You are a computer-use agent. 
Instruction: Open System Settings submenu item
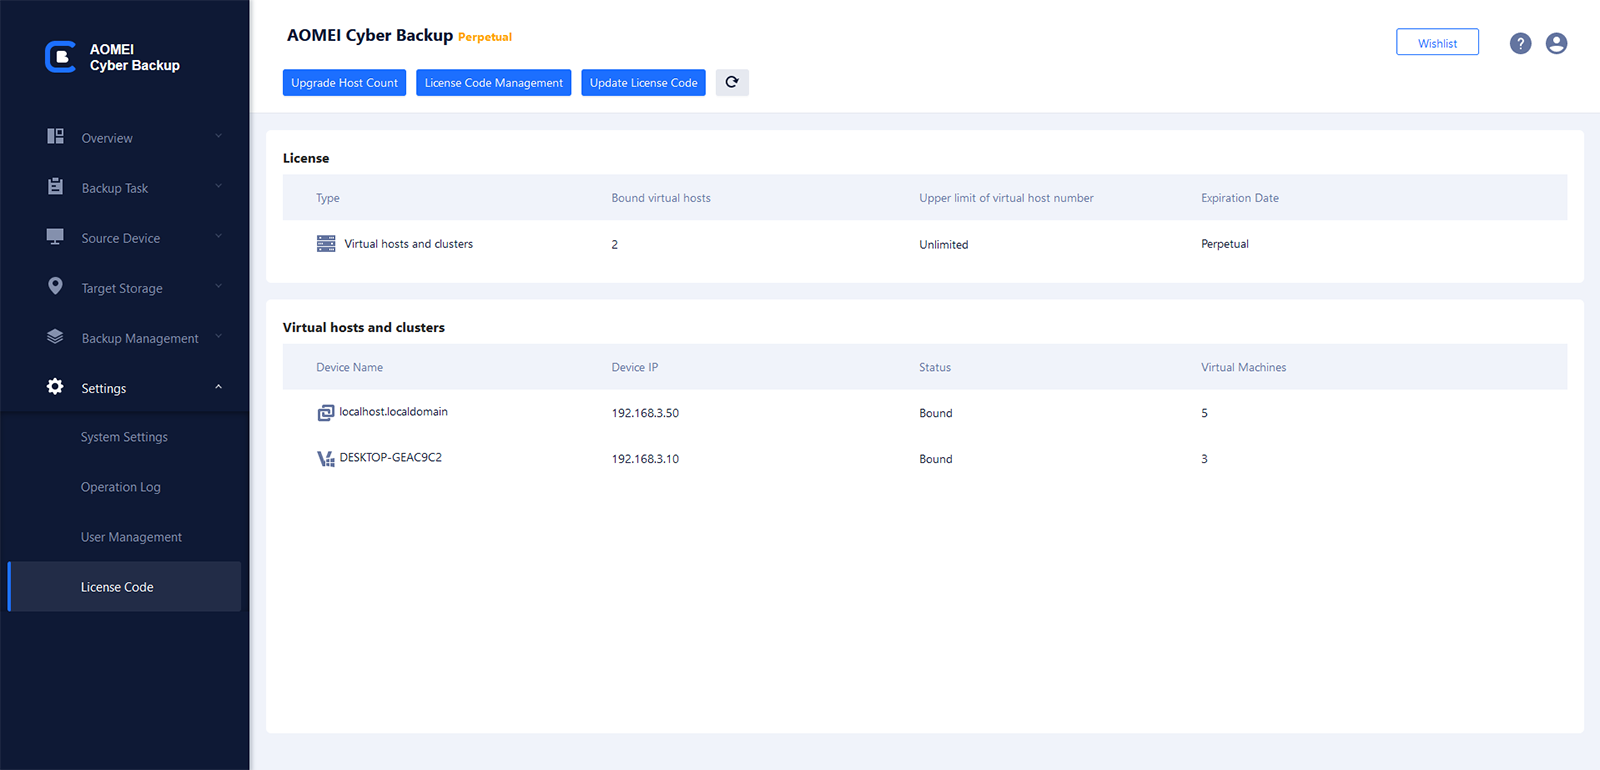click(x=124, y=437)
